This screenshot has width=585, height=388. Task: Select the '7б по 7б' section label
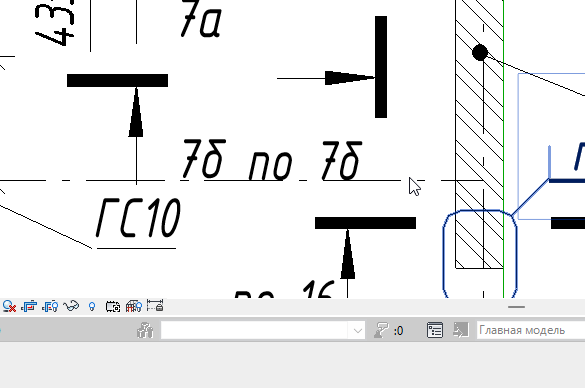272,160
